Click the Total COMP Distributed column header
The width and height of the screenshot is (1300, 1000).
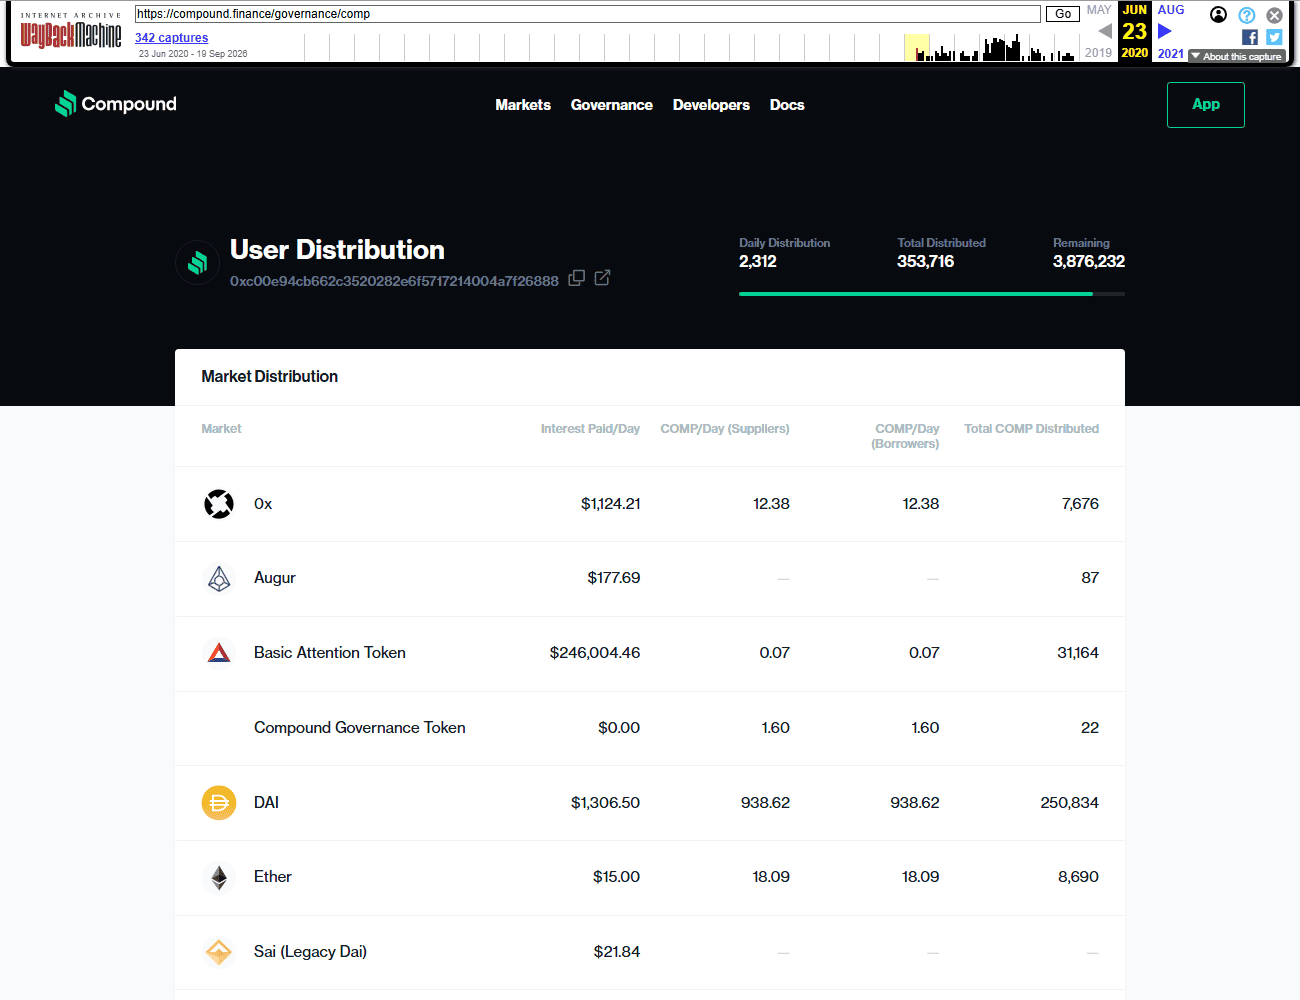click(x=1031, y=429)
